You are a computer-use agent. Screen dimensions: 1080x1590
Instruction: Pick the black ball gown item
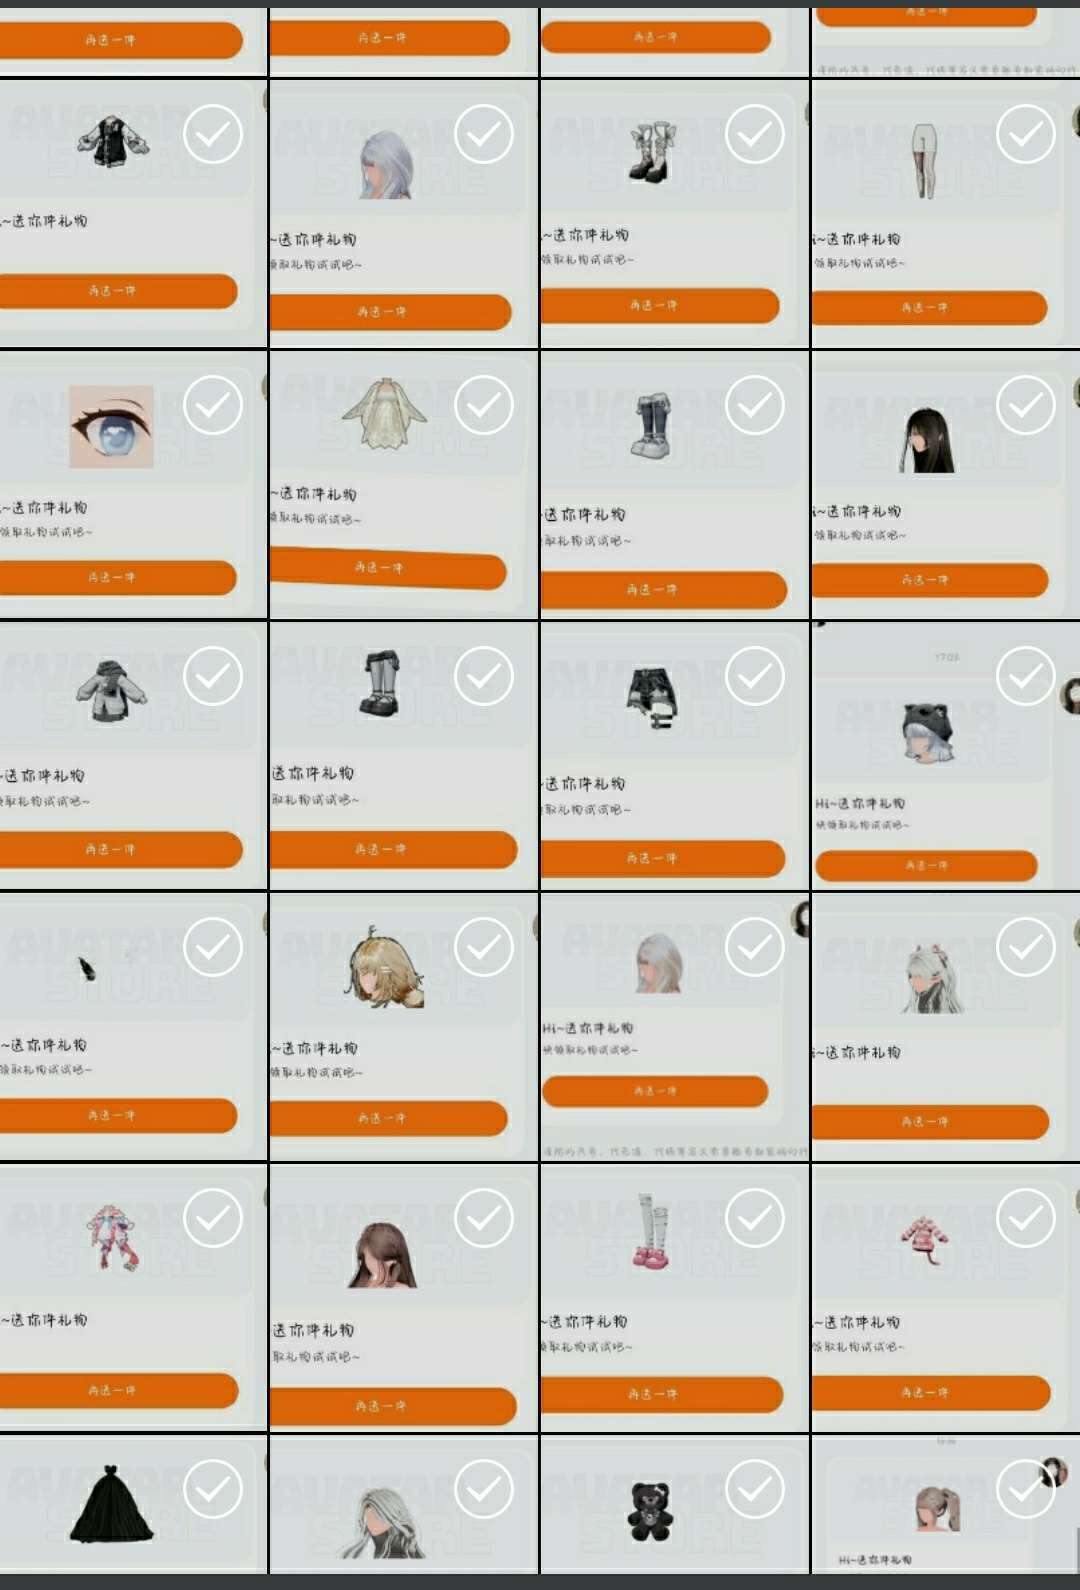tap(111, 1503)
